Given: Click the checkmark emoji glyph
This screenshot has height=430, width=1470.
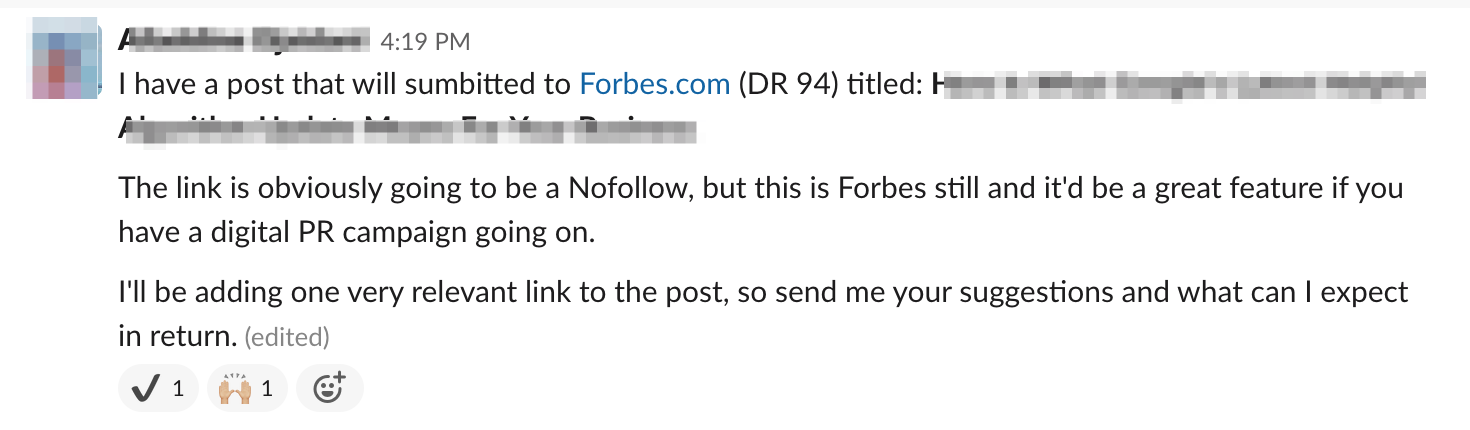Looking at the screenshot, I should point(146,388).
